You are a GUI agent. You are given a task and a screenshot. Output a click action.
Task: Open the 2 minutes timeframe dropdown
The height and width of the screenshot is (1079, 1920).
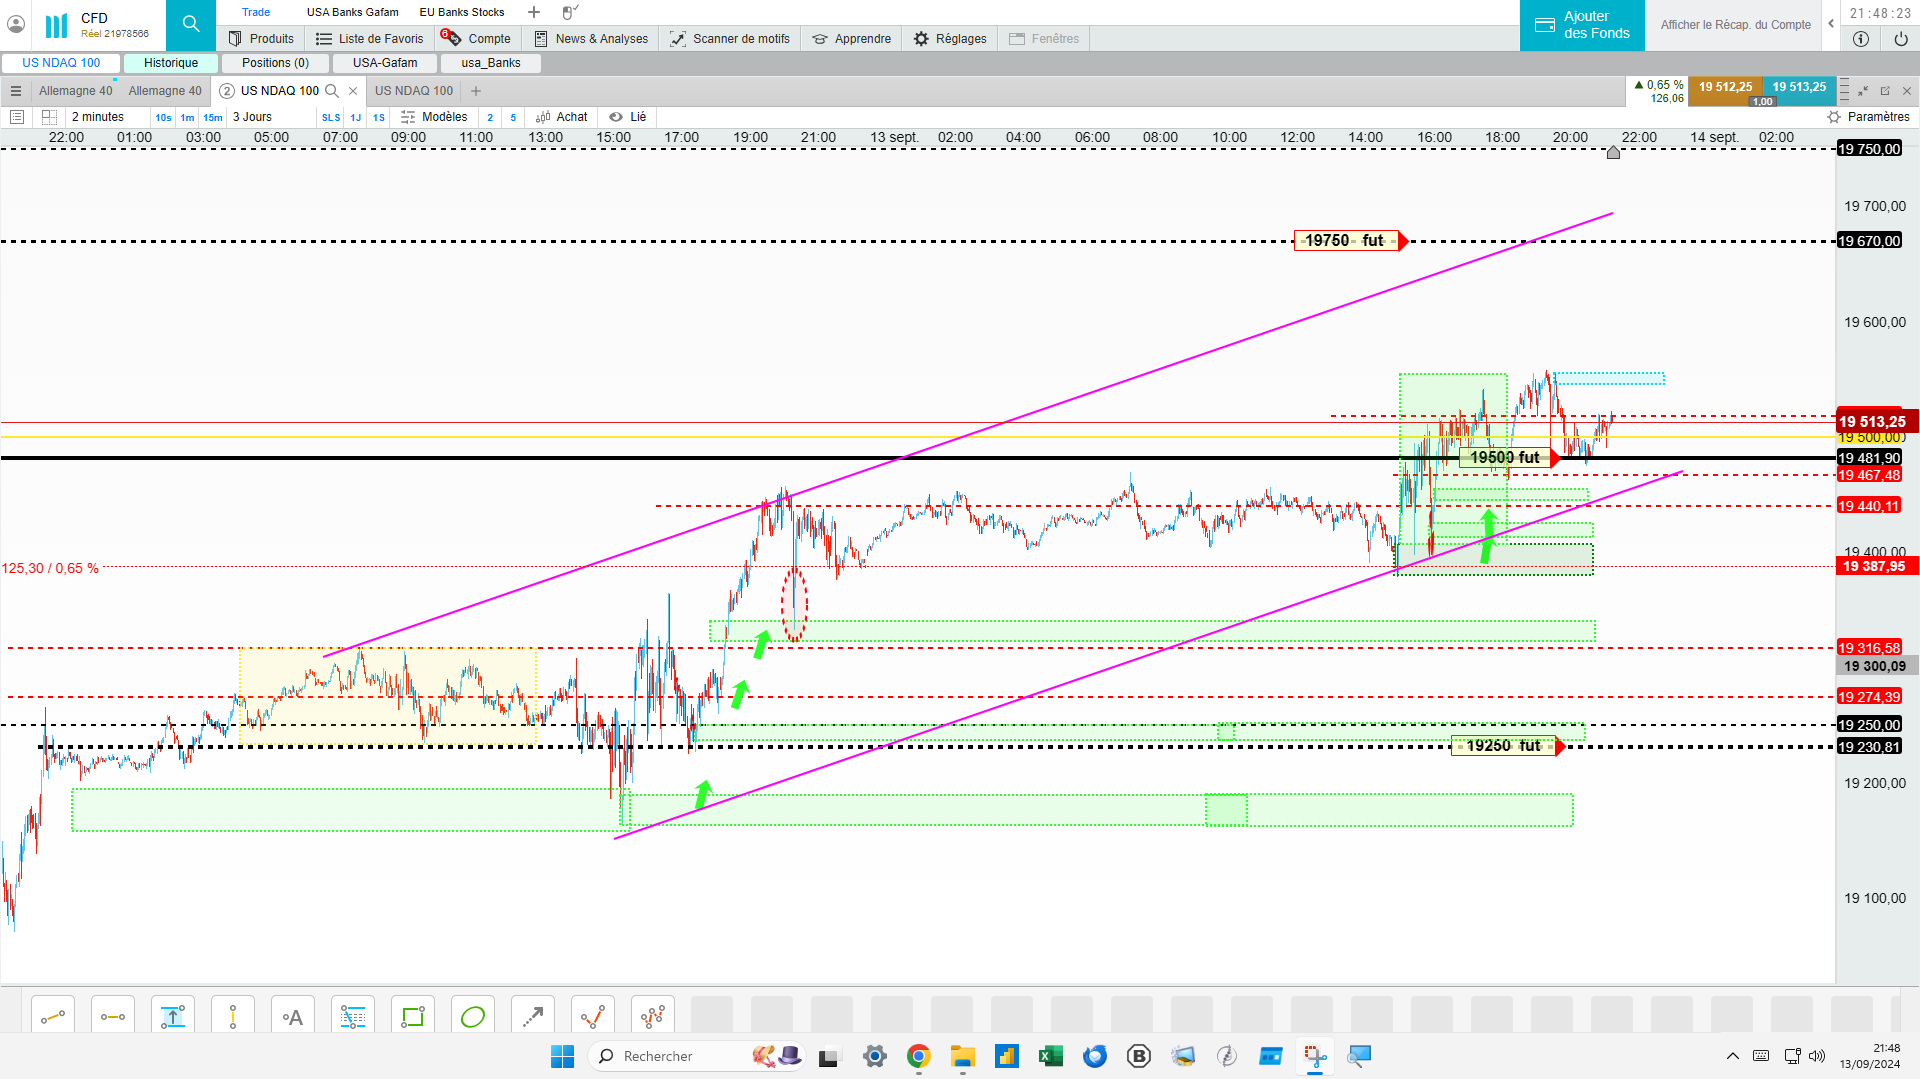click(x=98, y=117)
